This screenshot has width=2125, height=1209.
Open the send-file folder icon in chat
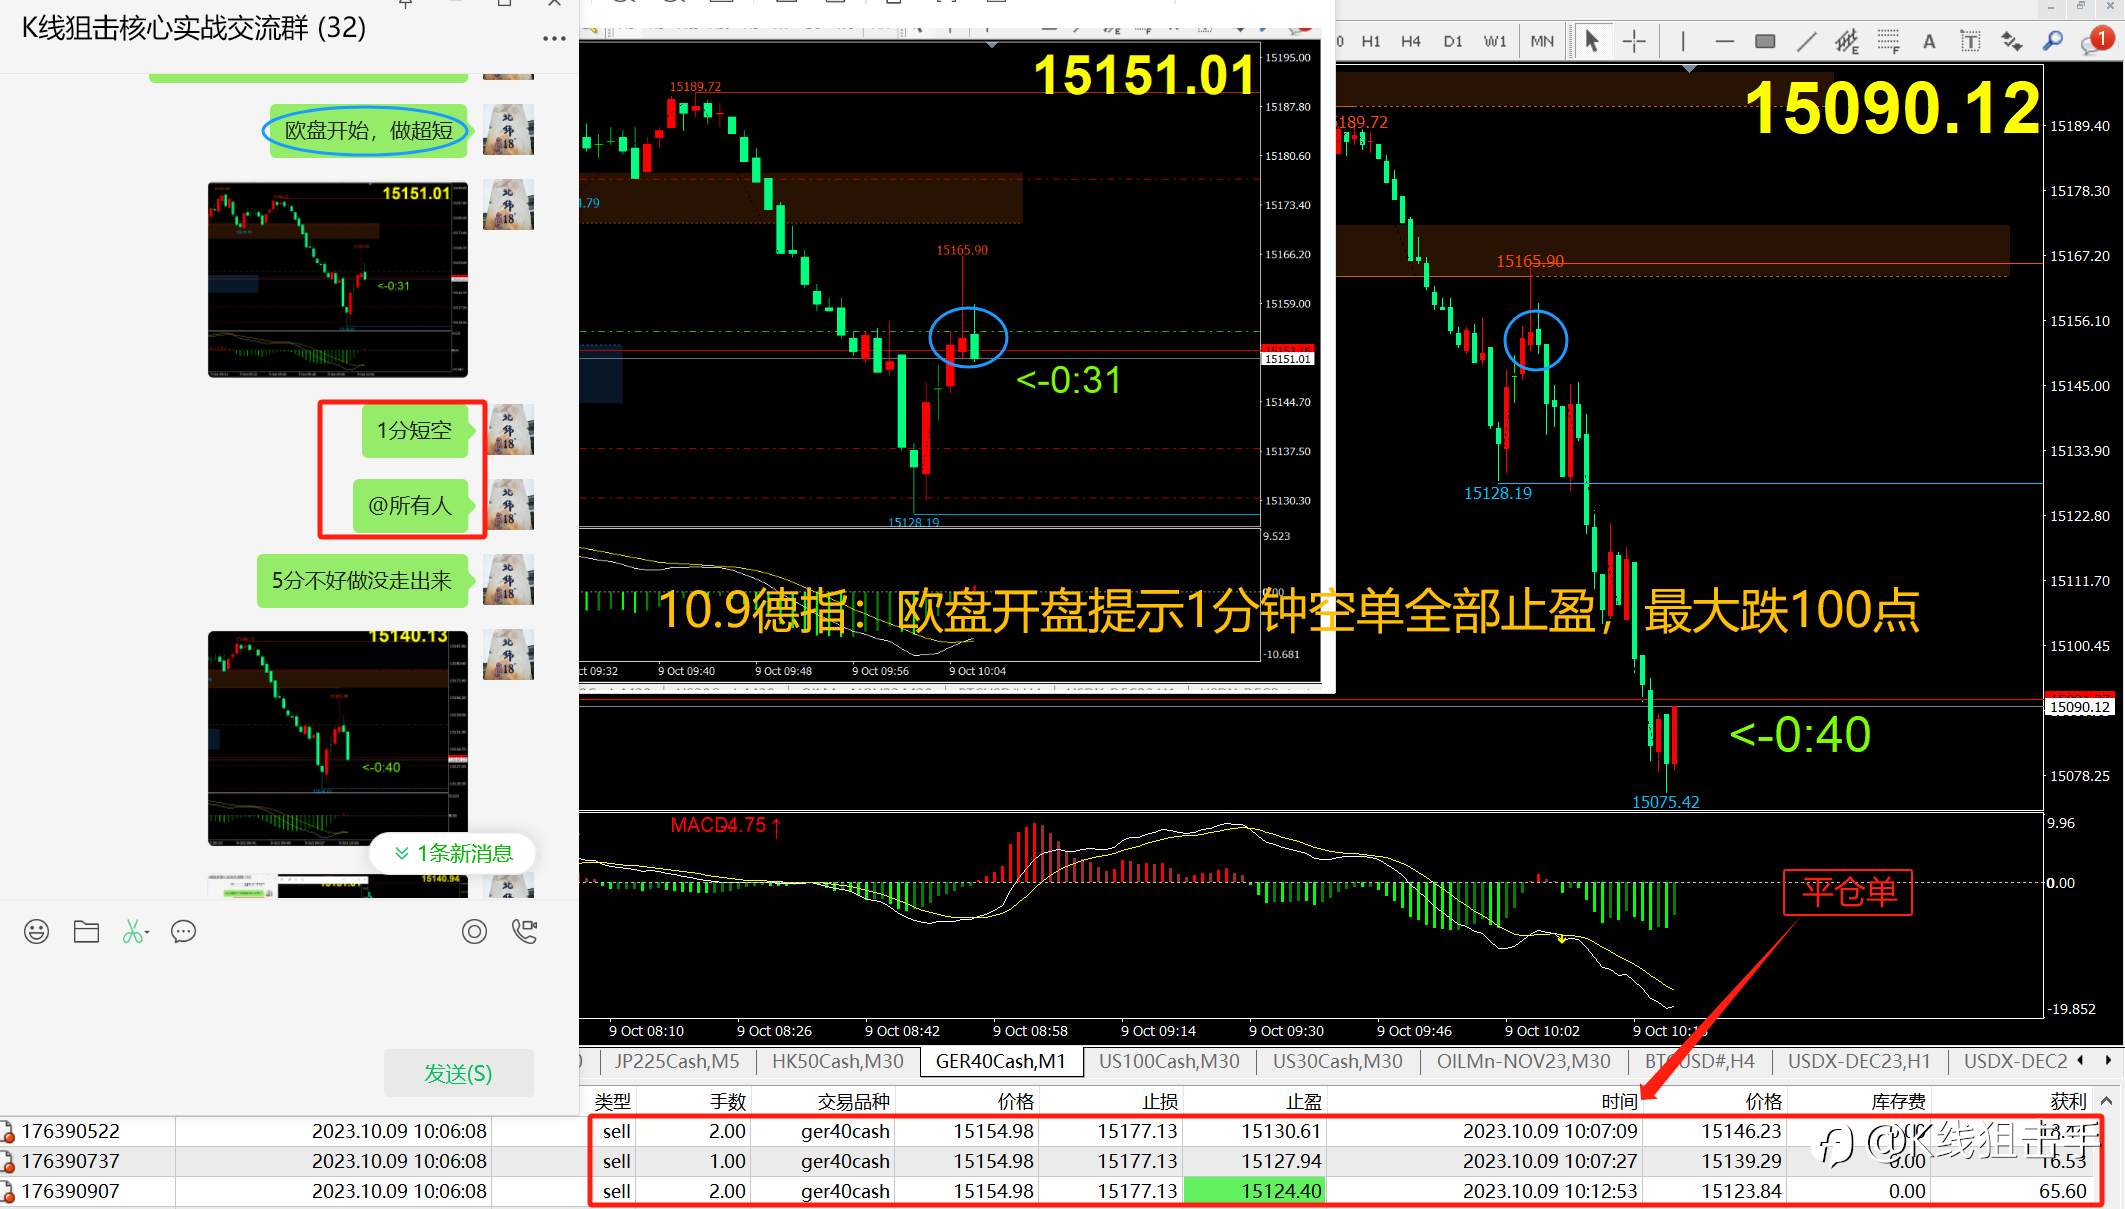coord(86,932)
